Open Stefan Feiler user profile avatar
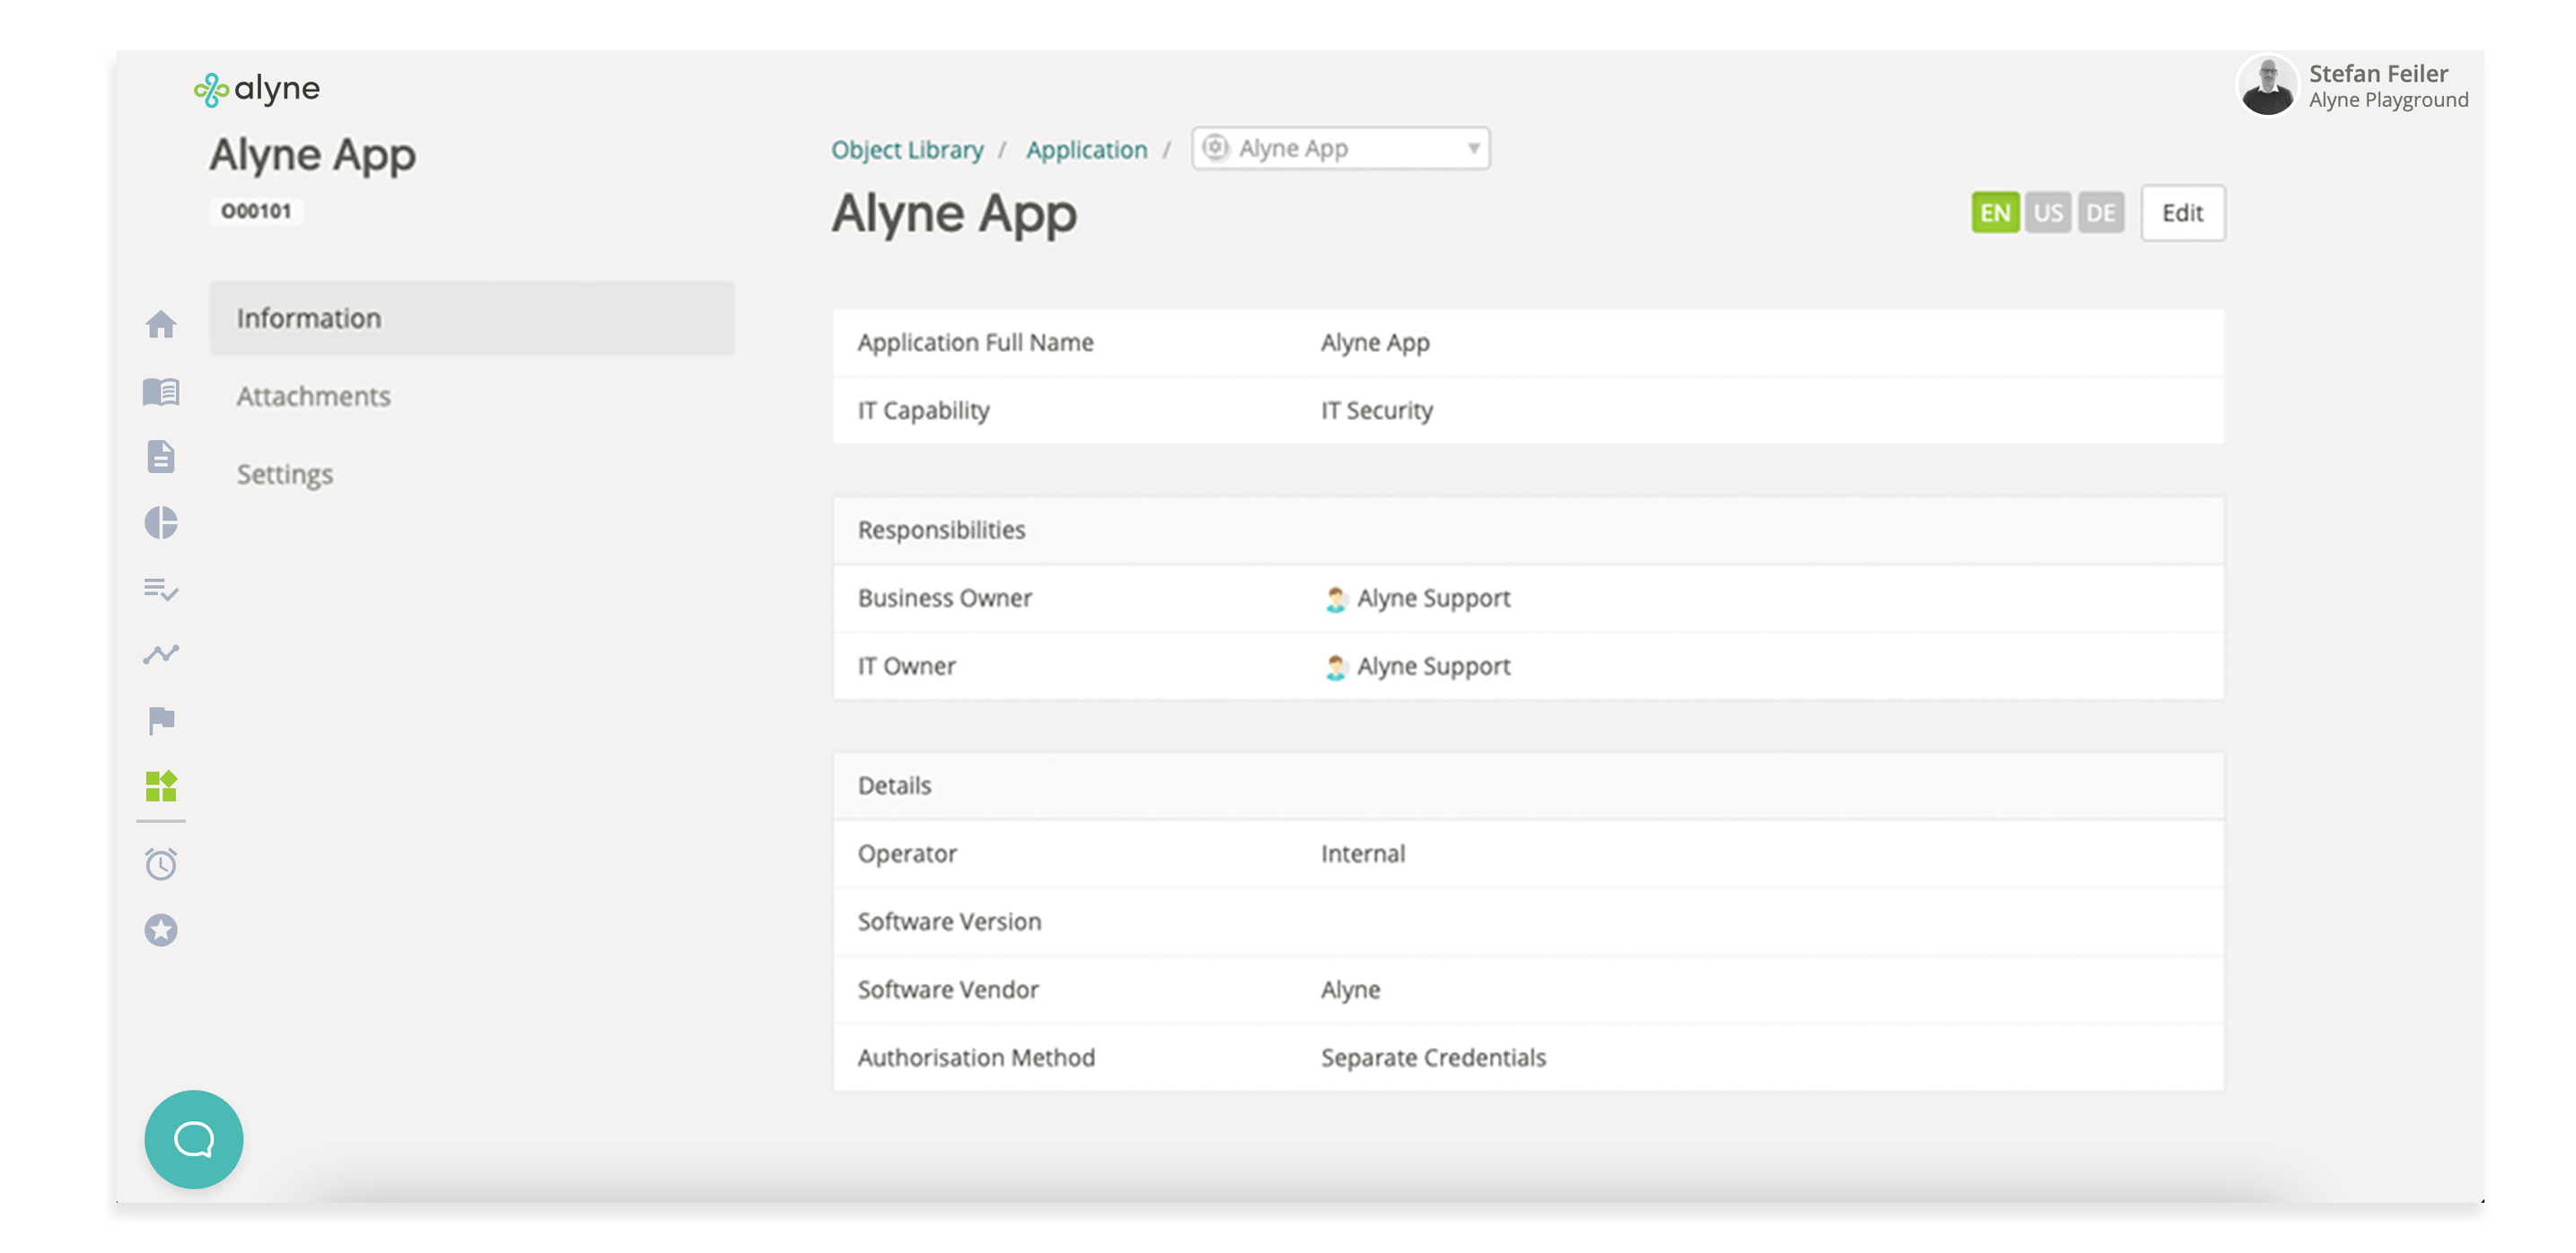Screen dimensions: 2576x1253 click(2266, 87)
